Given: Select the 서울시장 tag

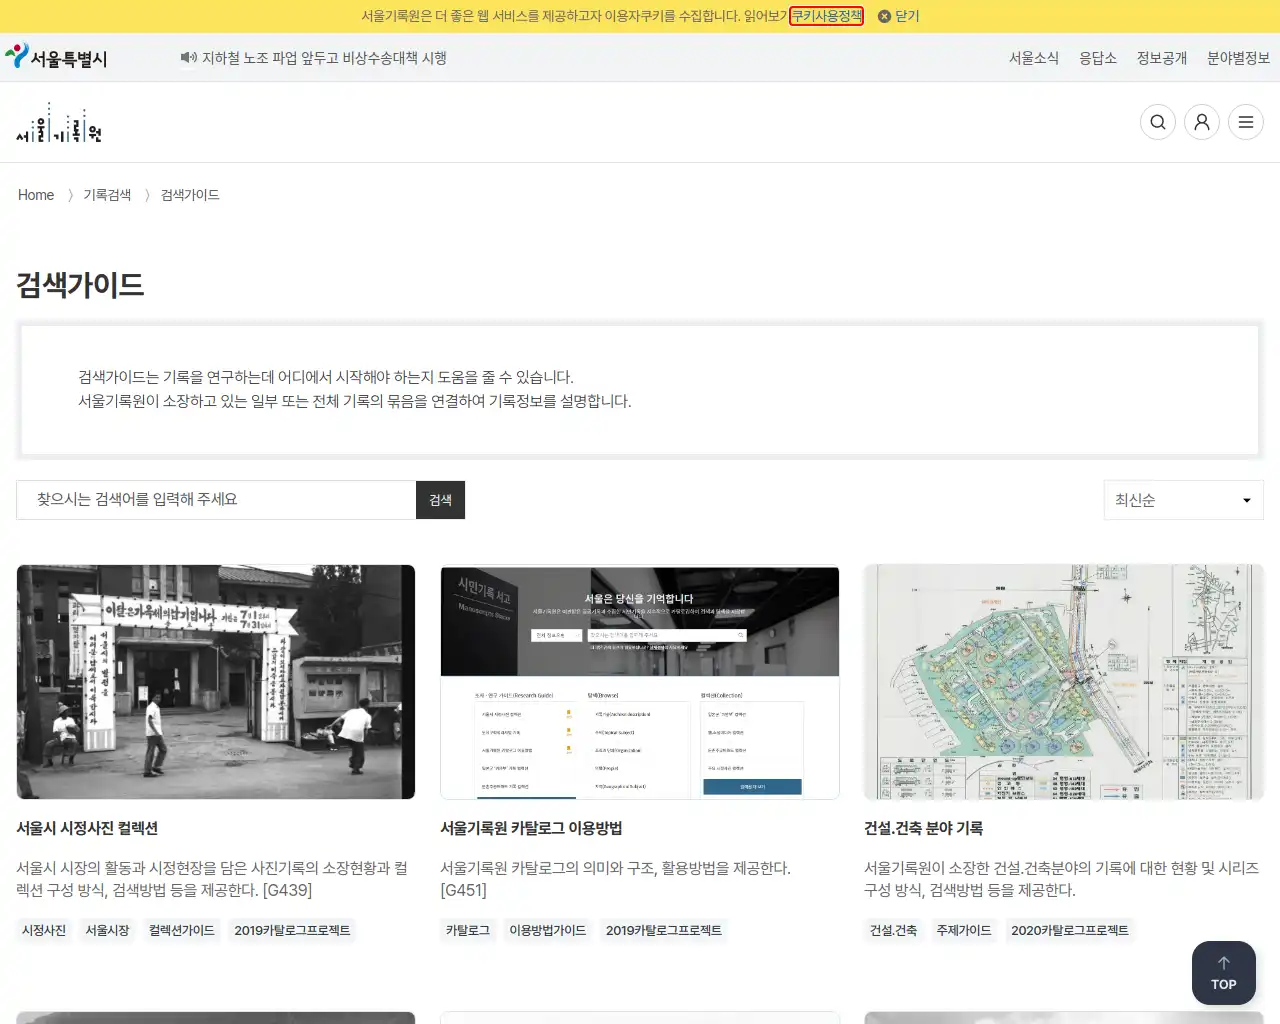Looking at the screenshot, I should coord(107,930).
